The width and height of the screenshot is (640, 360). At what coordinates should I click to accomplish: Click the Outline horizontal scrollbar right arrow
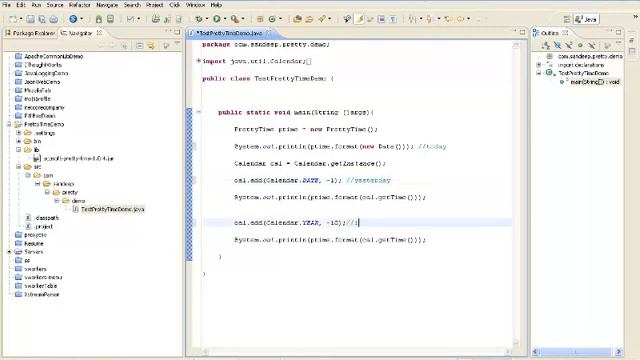618,351
